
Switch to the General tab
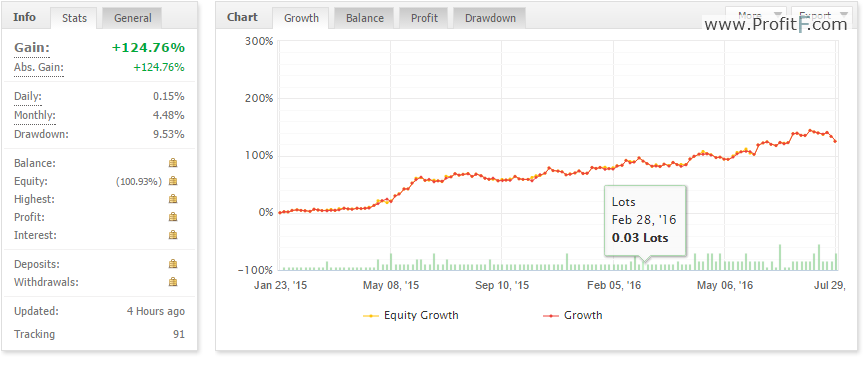[x=132, y=18]
